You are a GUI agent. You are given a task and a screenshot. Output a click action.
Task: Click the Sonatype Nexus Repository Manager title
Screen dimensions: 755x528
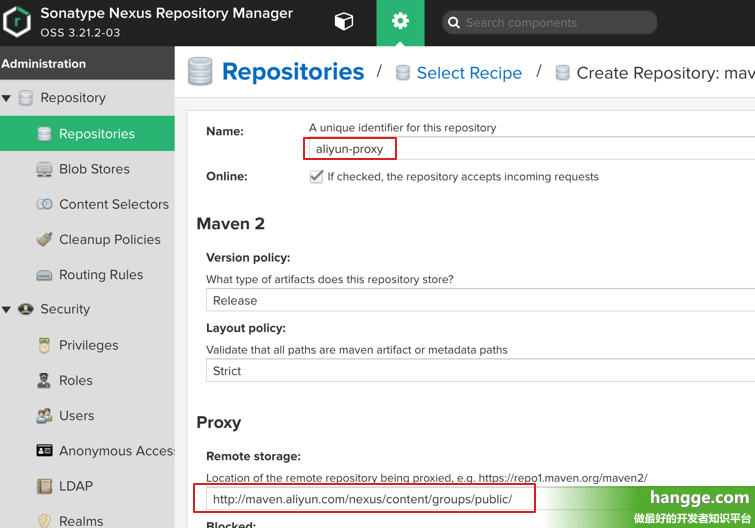(167, 13)
